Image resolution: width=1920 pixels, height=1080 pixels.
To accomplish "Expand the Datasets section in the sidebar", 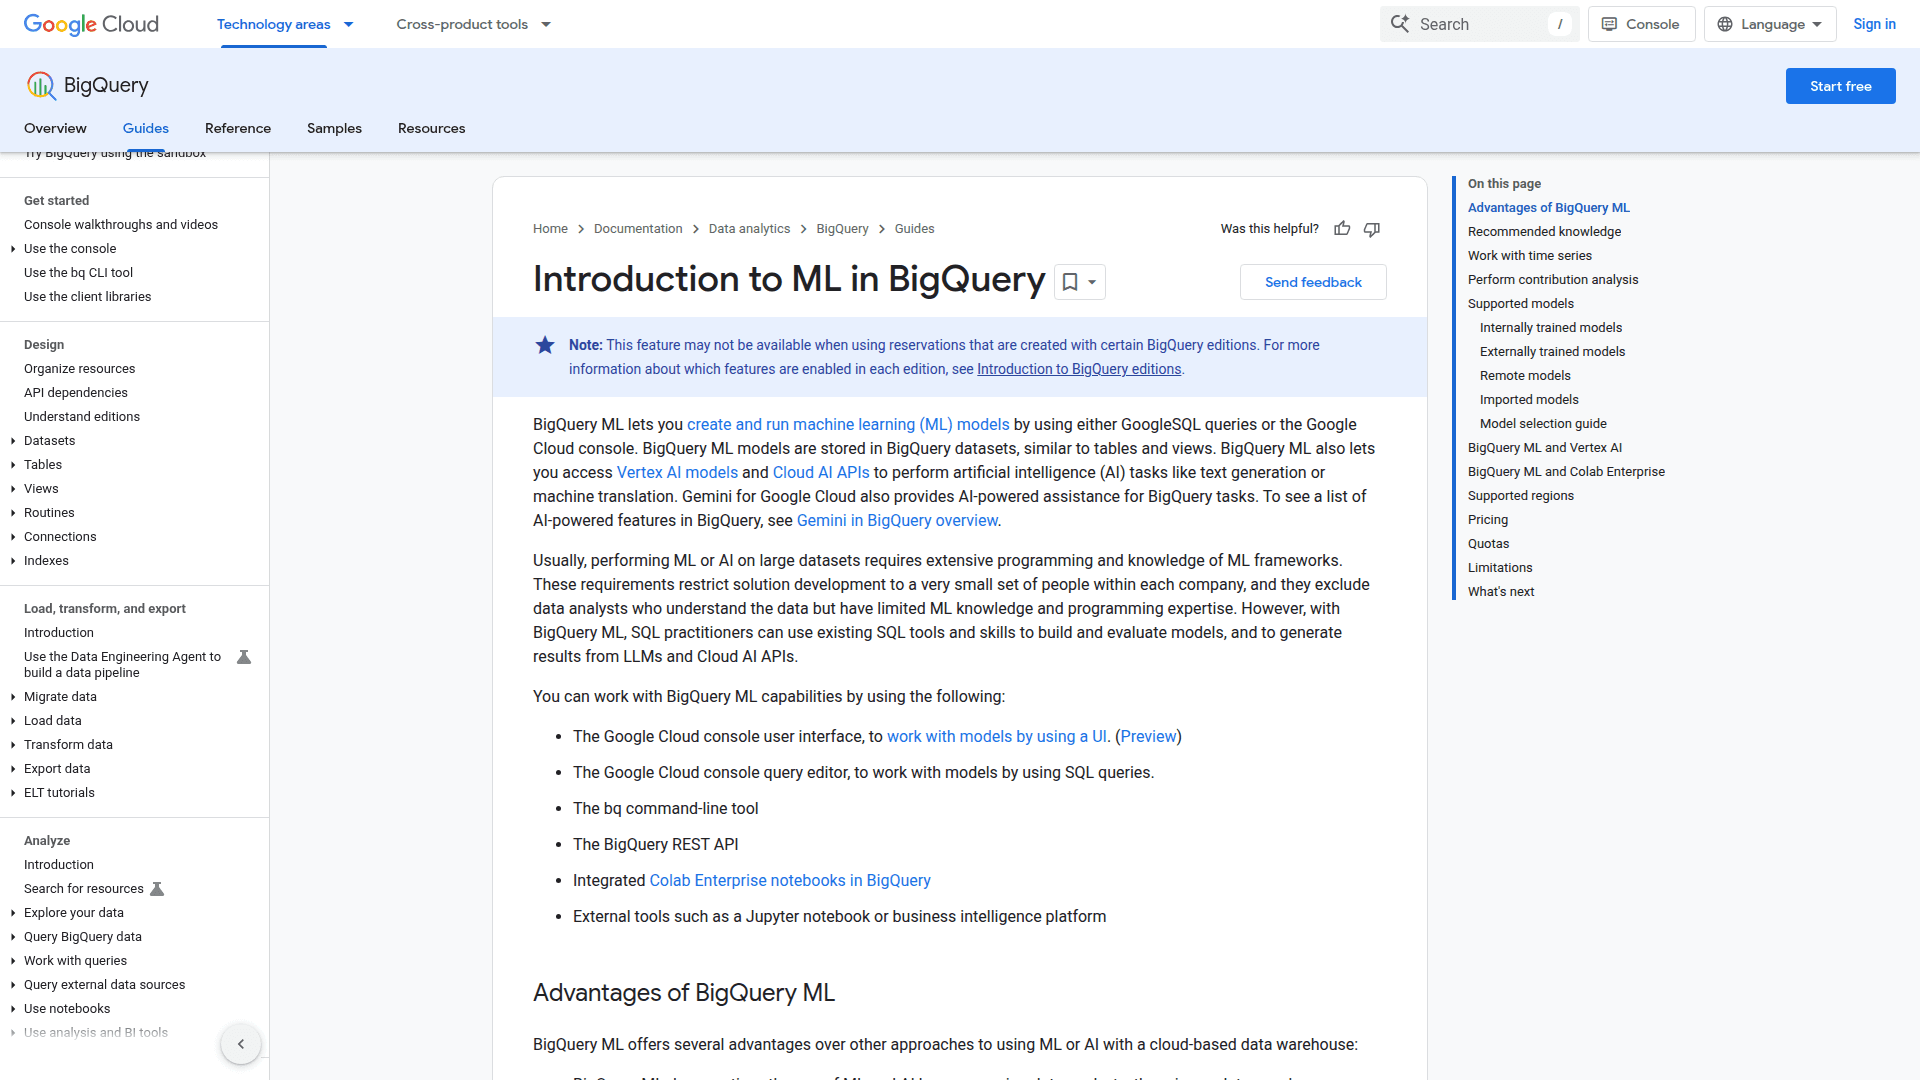I will pyautogui.click(x=12, y=441).
